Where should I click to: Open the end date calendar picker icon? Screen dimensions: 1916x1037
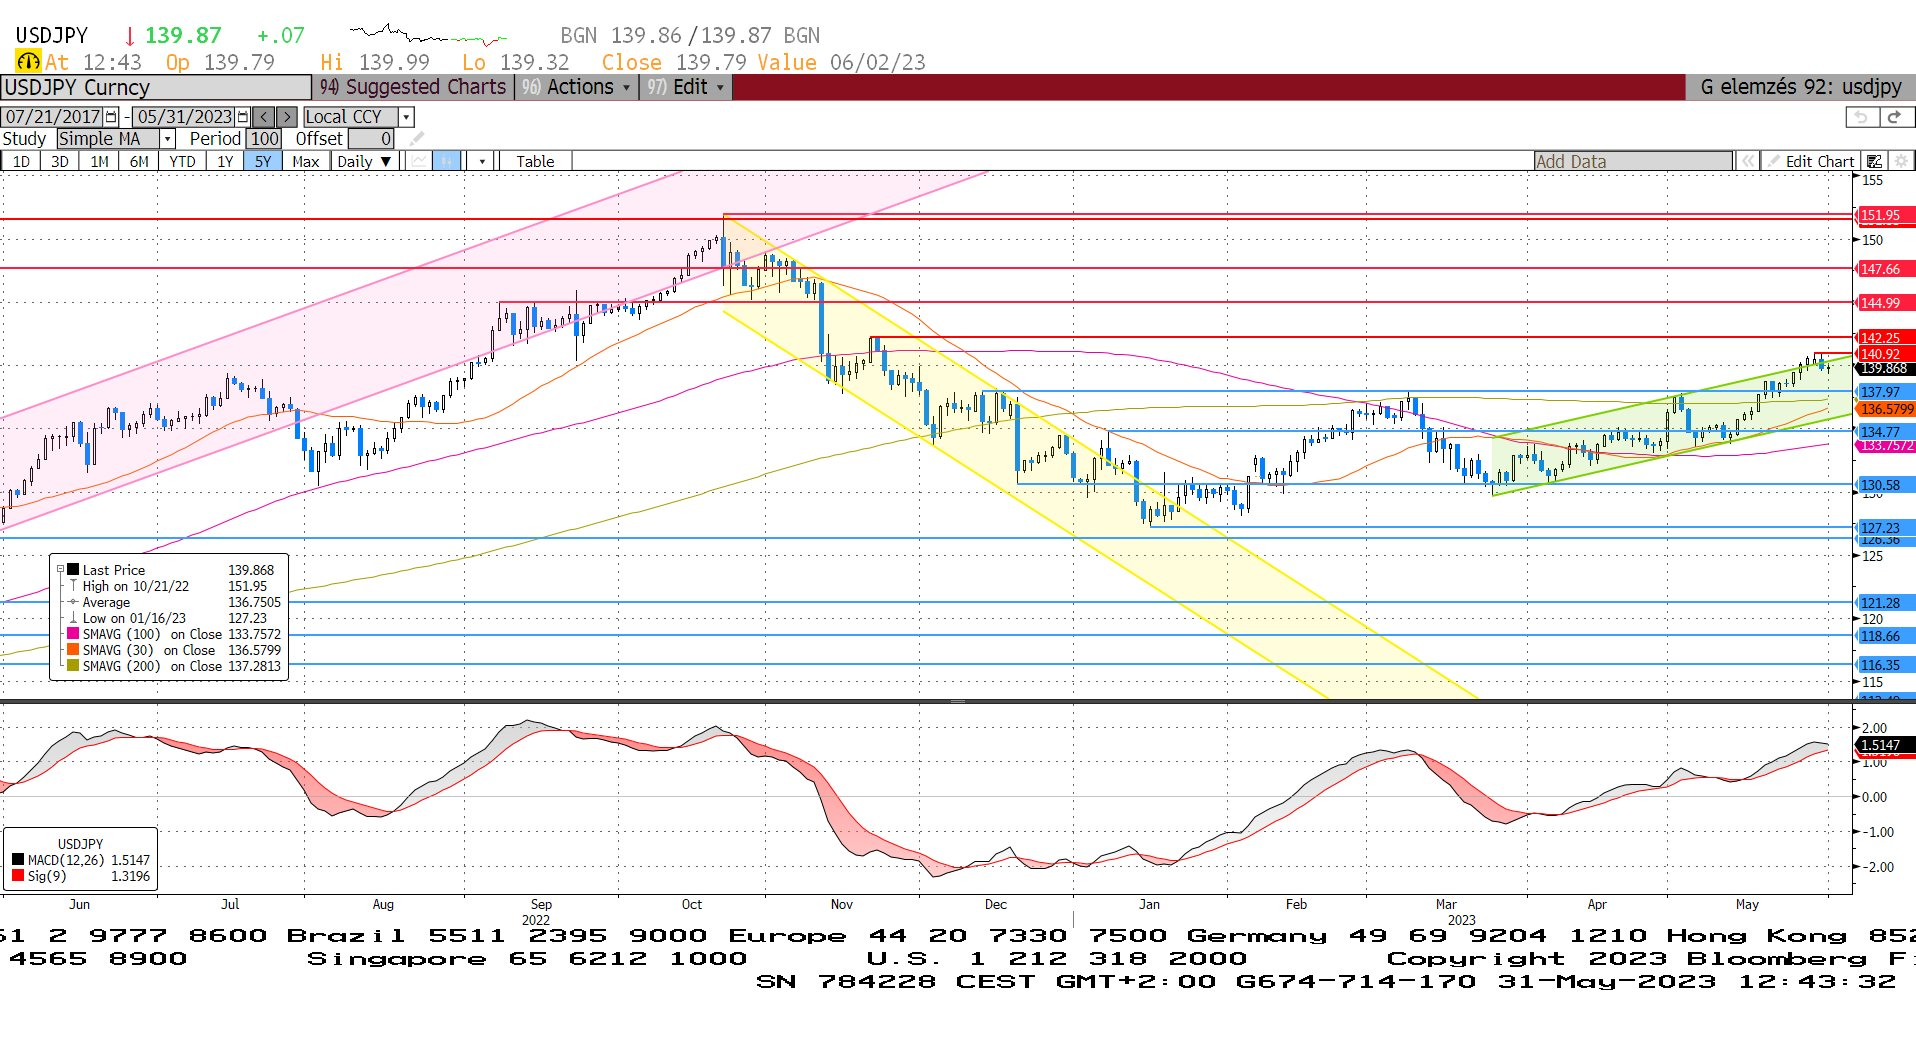[242, 117]
